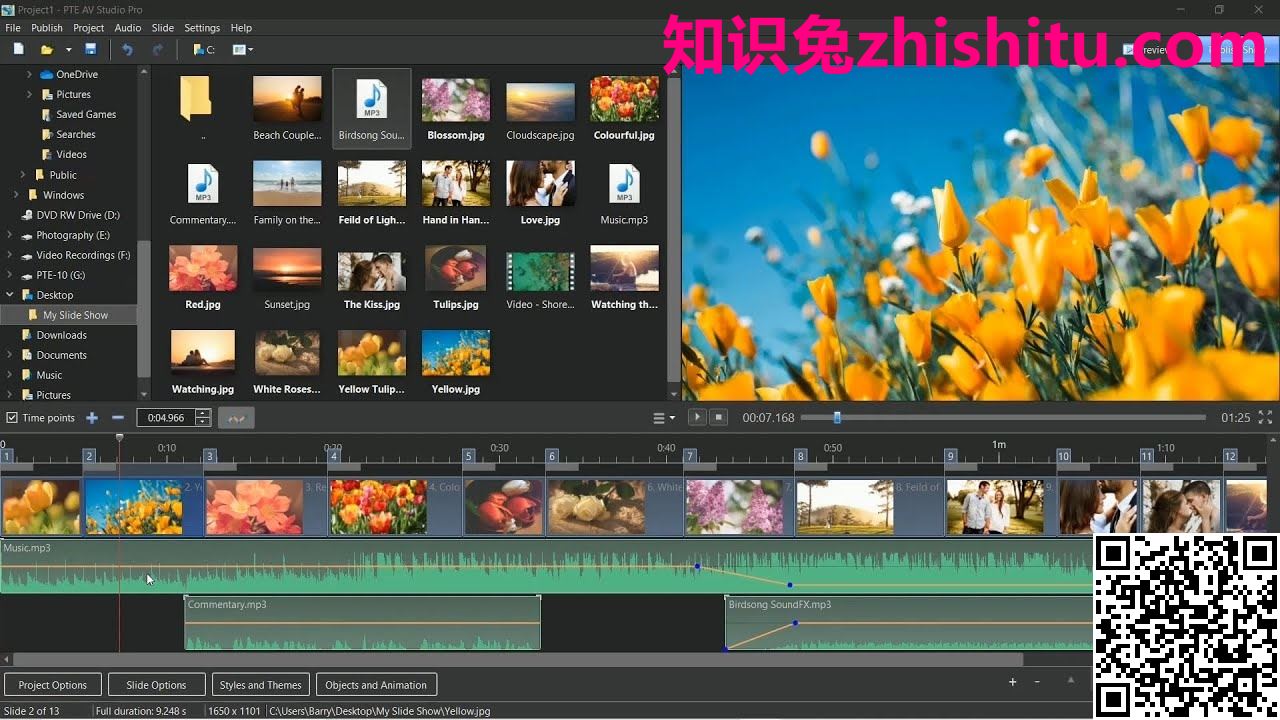The image size is (1280, 720).
Task: Click the Open project folder icon
Action: pos(46,49)
